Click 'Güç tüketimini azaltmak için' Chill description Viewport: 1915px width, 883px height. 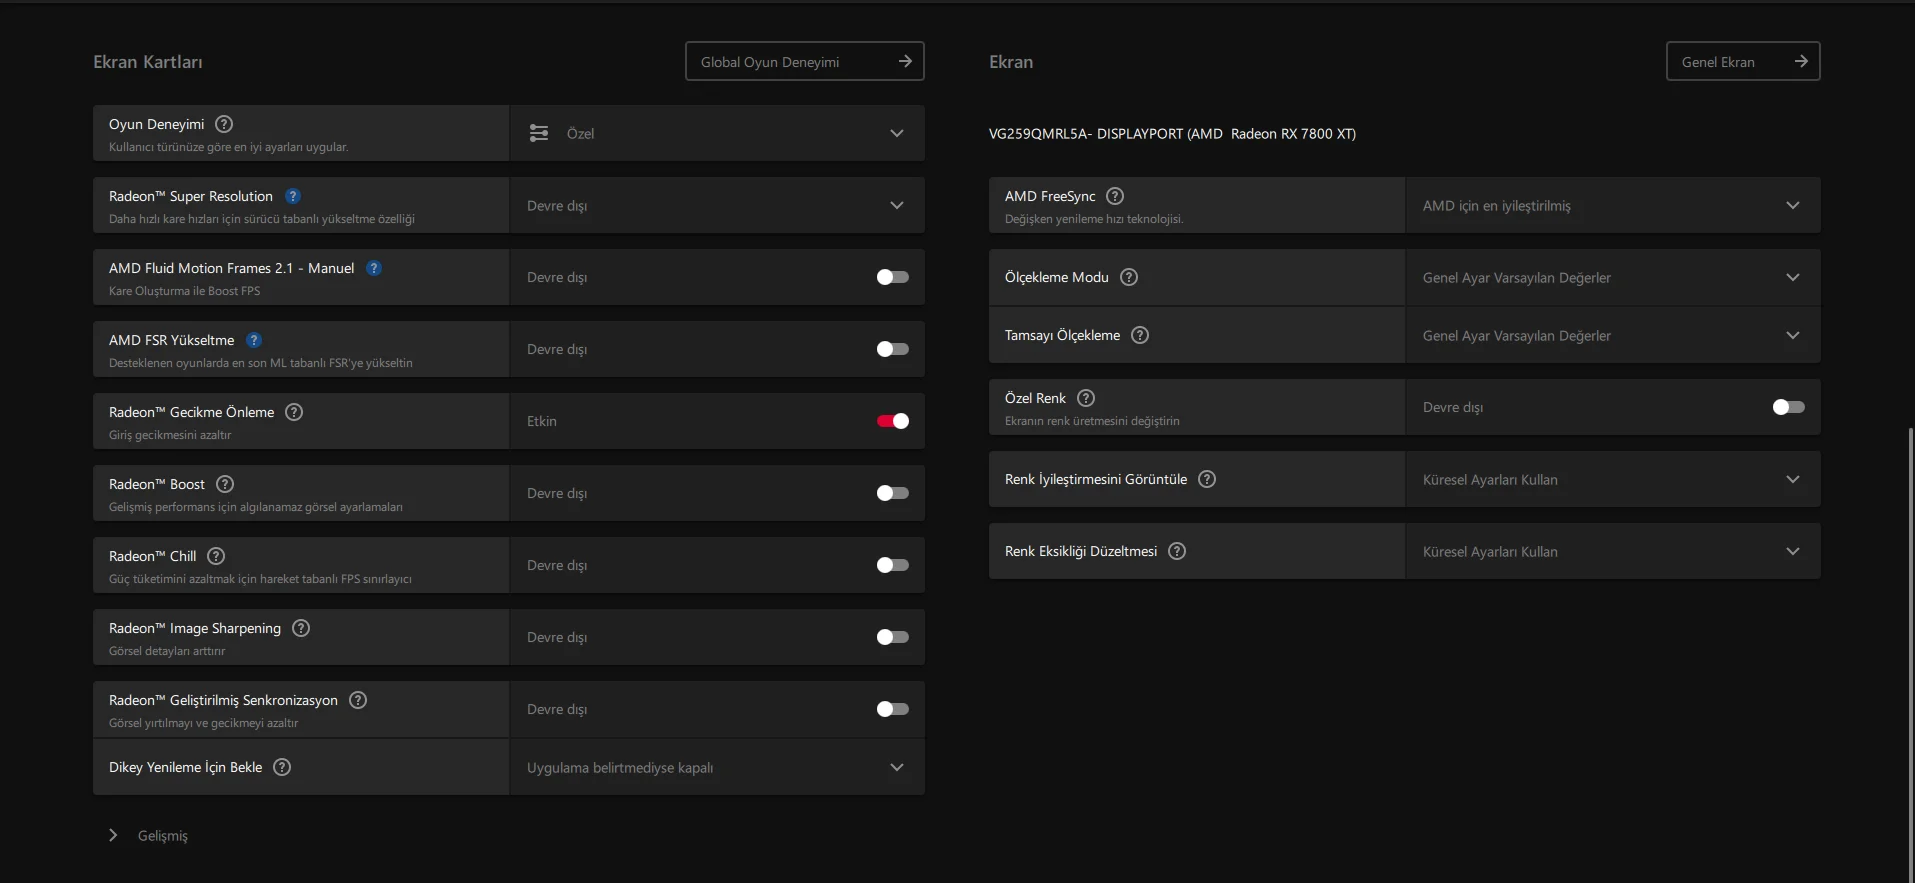[x=260, y=579]
